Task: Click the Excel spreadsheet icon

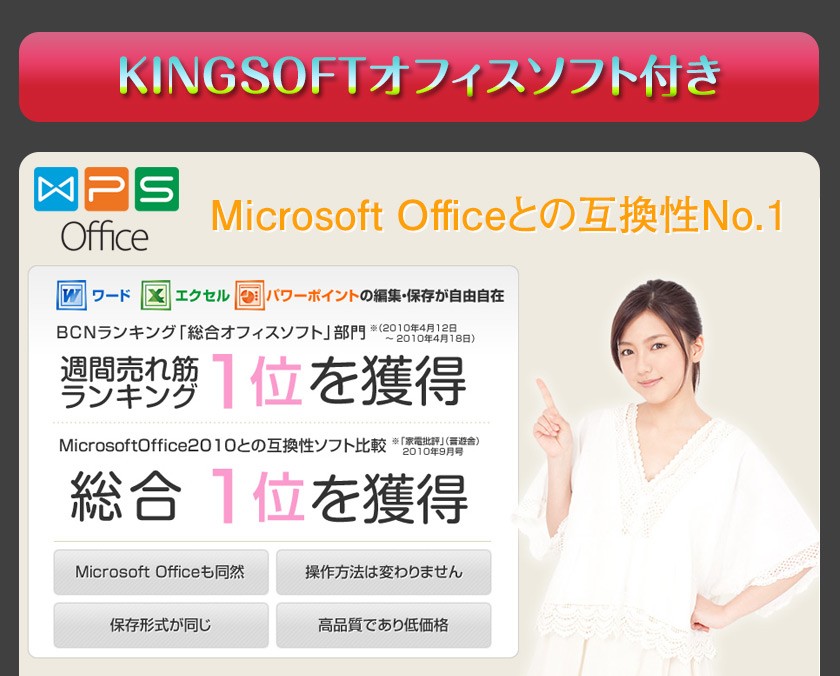Action: pyautogui.click(x=156, y=295)
